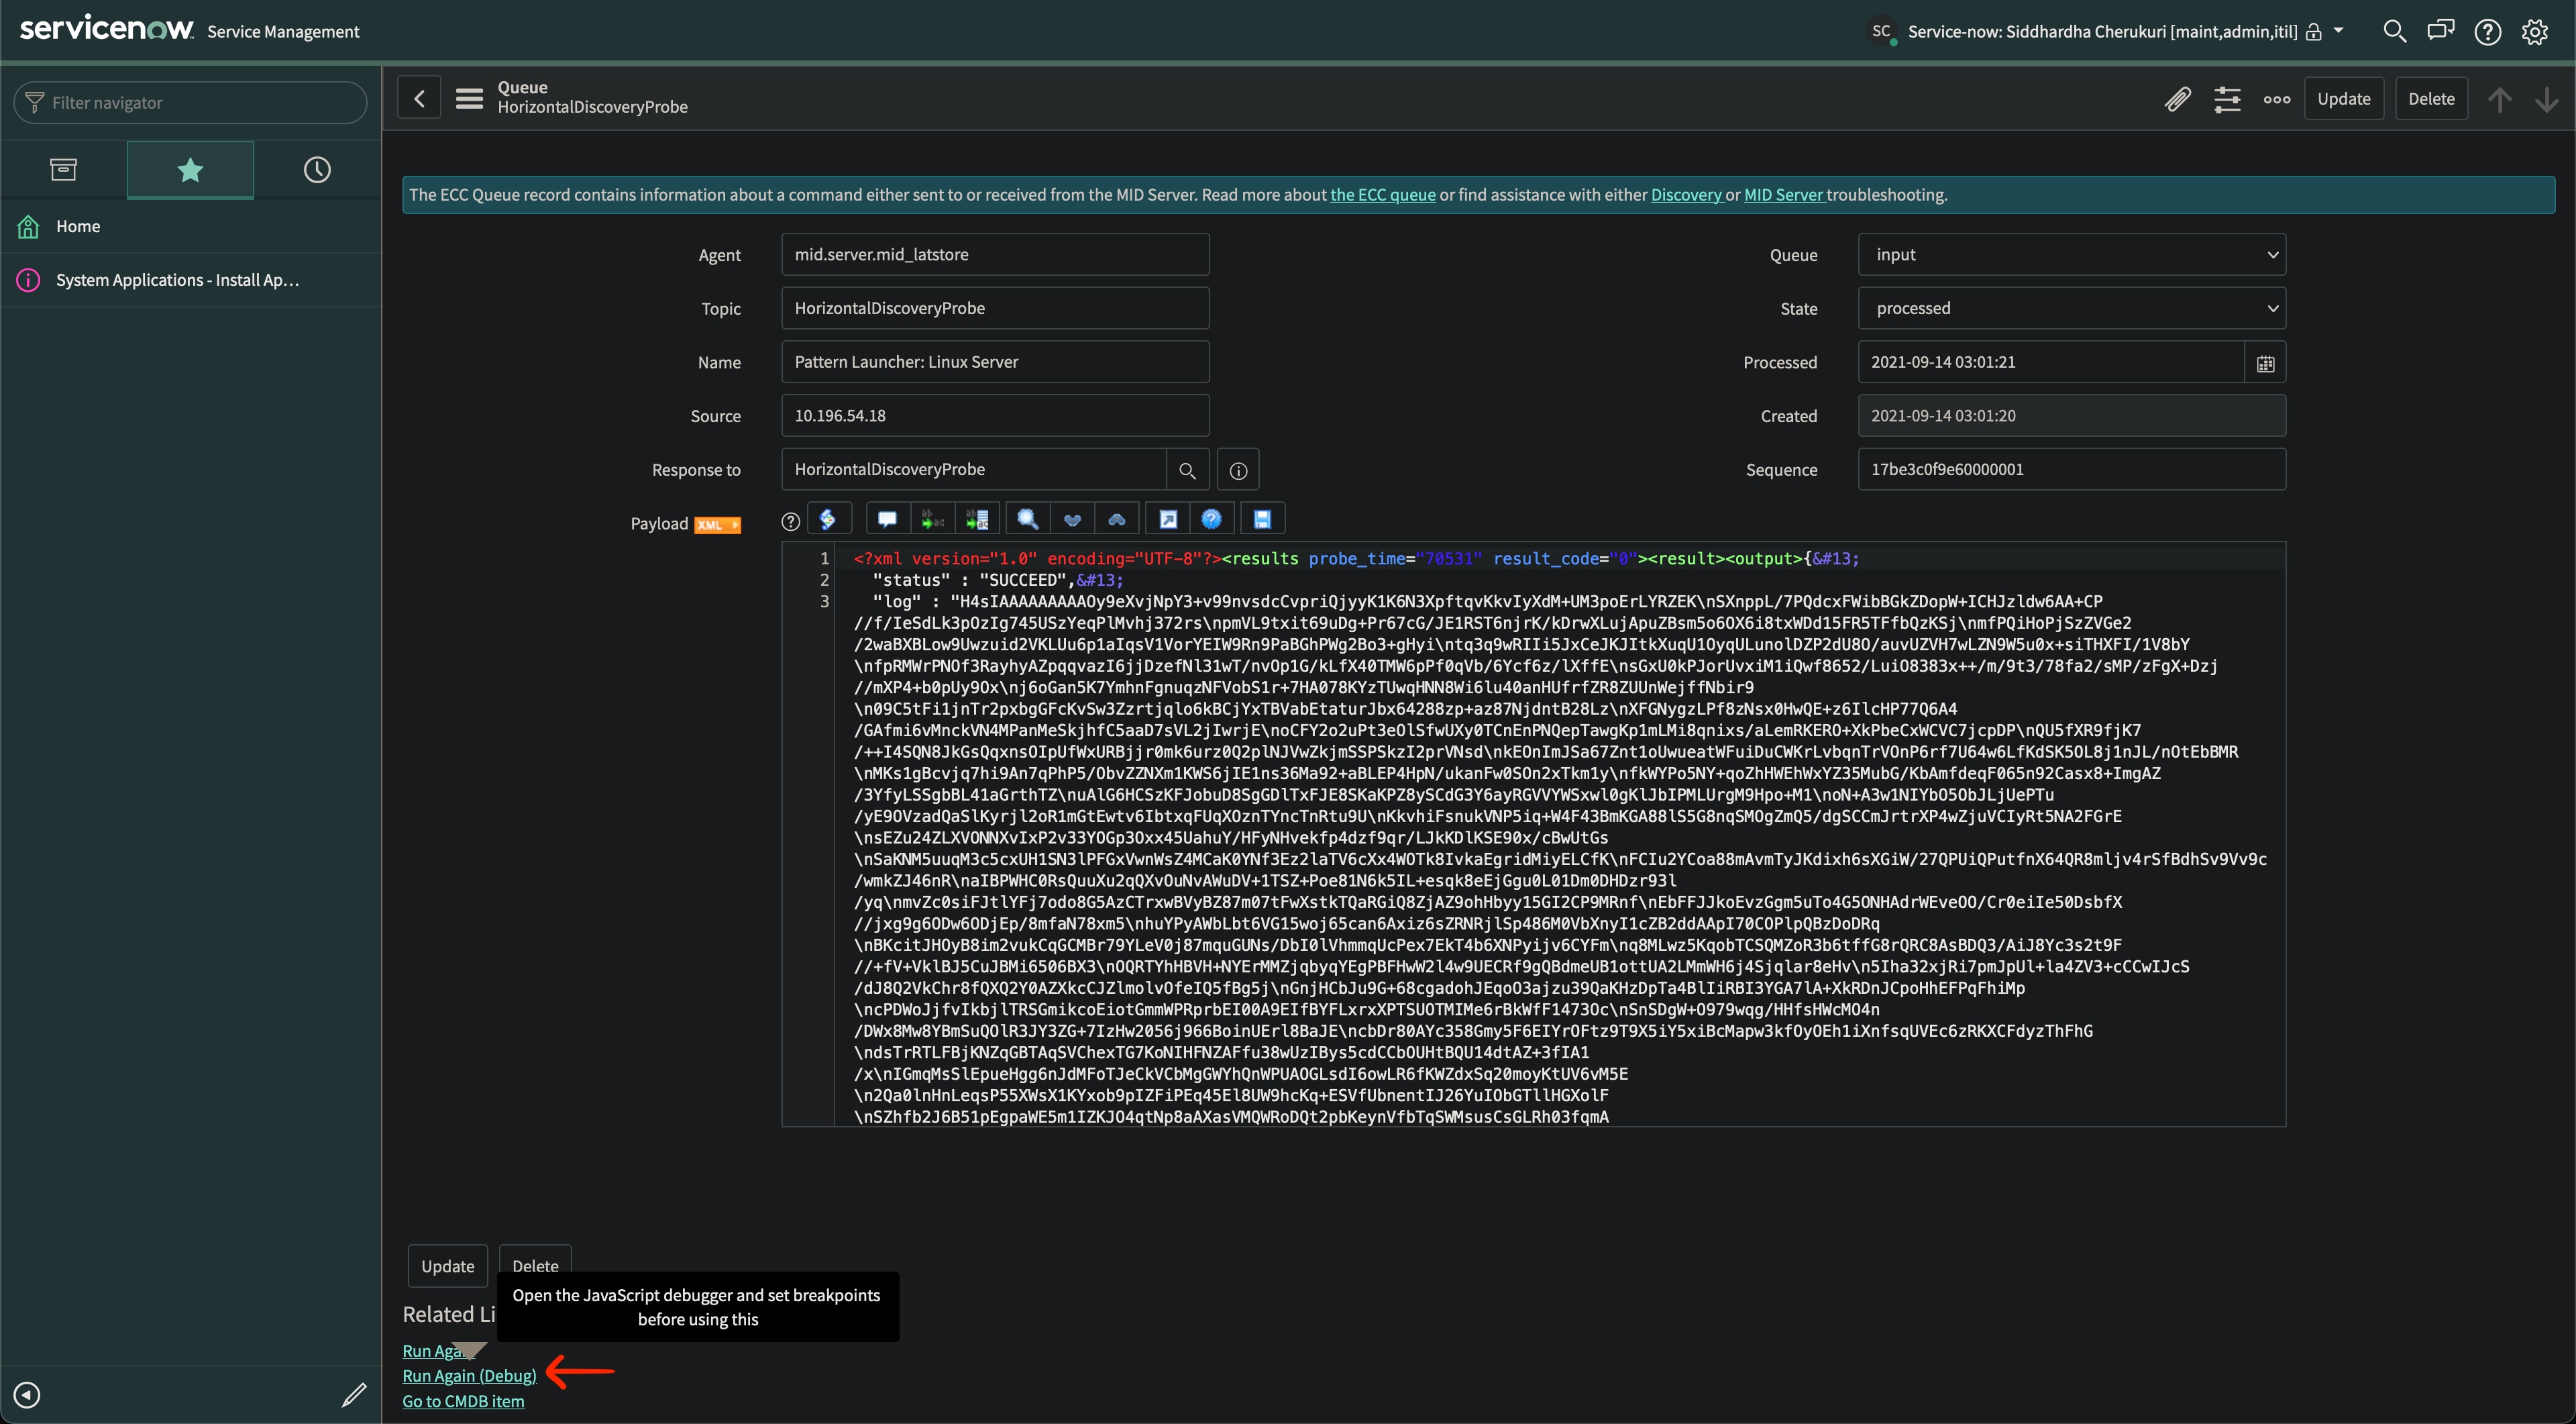The width and height of the screenshot is (2576, 1424).
Task: Click the Replace icon in Payload toolbar
Action: point(932,519)
